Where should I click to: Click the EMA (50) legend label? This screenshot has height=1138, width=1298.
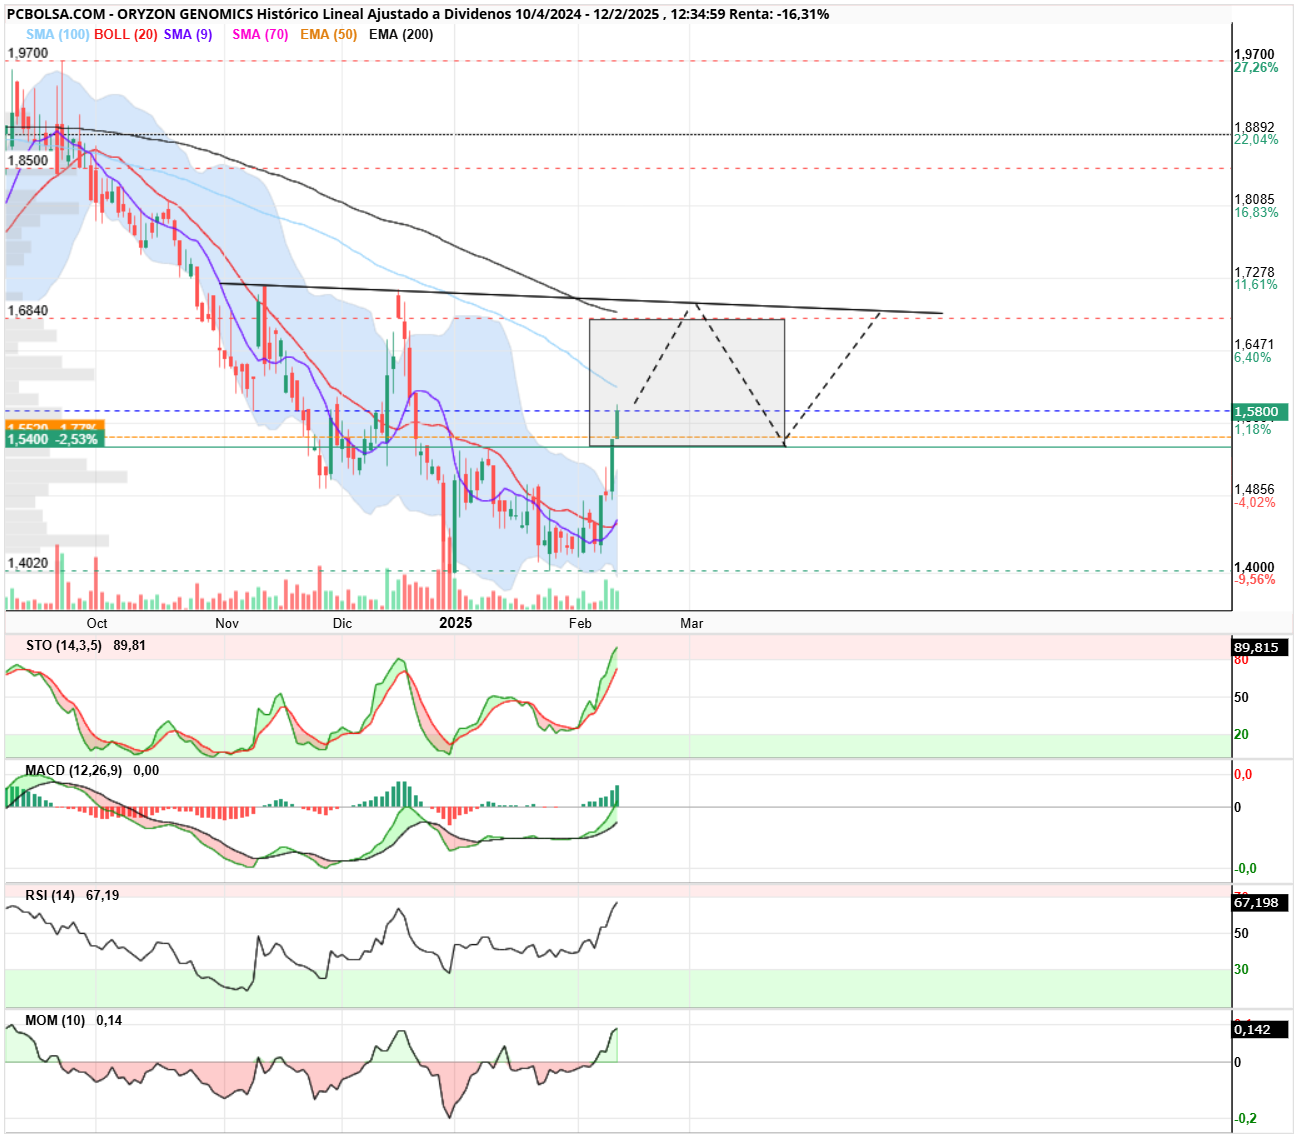pos(328,34)
